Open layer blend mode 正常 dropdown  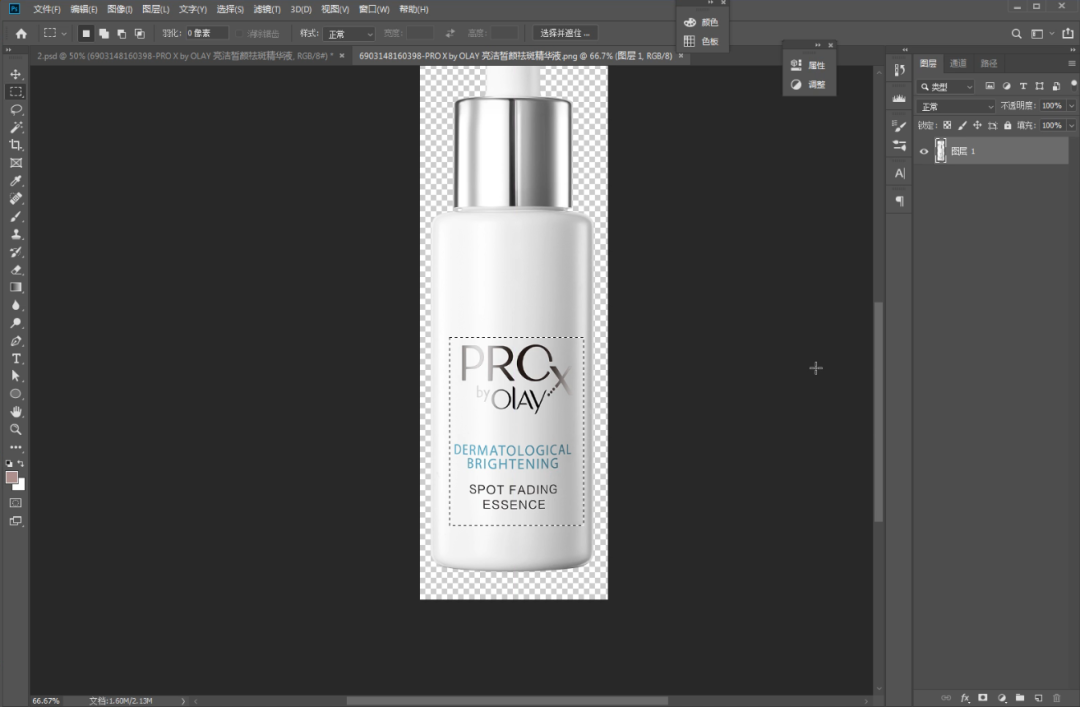pos(956,106)
